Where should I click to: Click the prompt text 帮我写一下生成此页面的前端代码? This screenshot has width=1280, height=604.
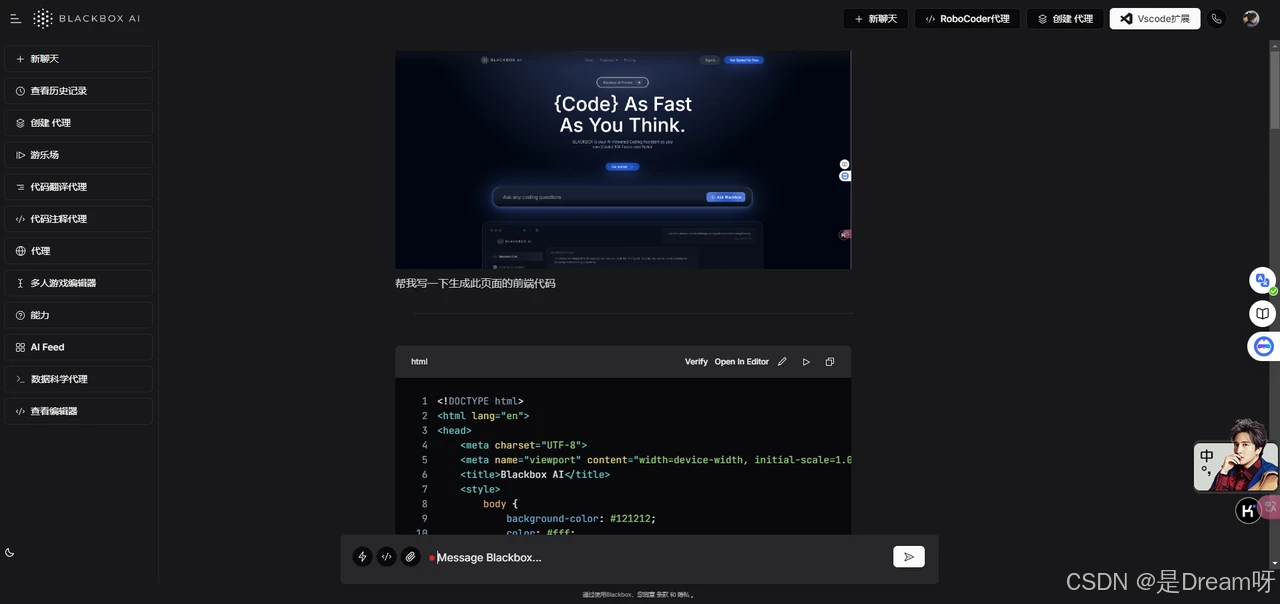pyautogui.click(x=475, y=284)
